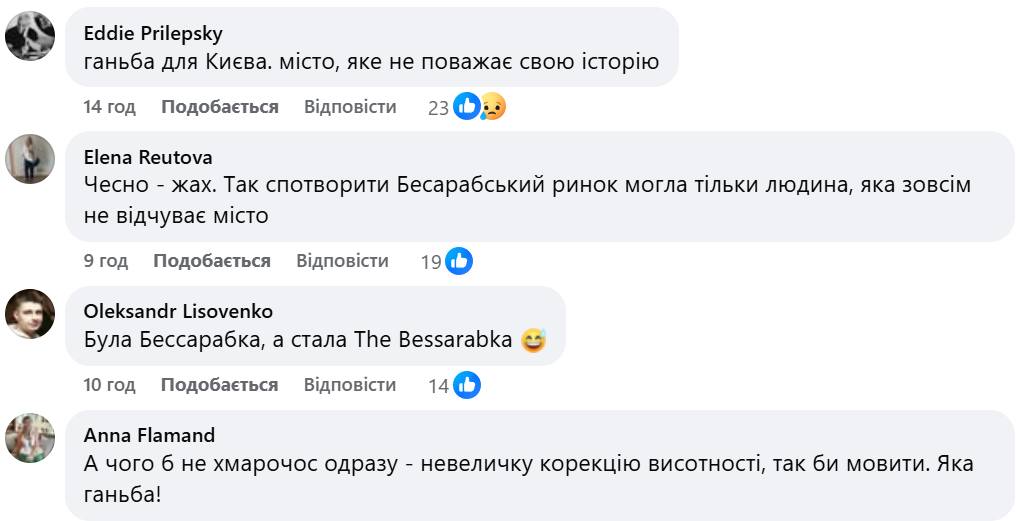Open reactions on Eddie Prilepsky's comment
Screen dimensions: 1024x521
480,106
